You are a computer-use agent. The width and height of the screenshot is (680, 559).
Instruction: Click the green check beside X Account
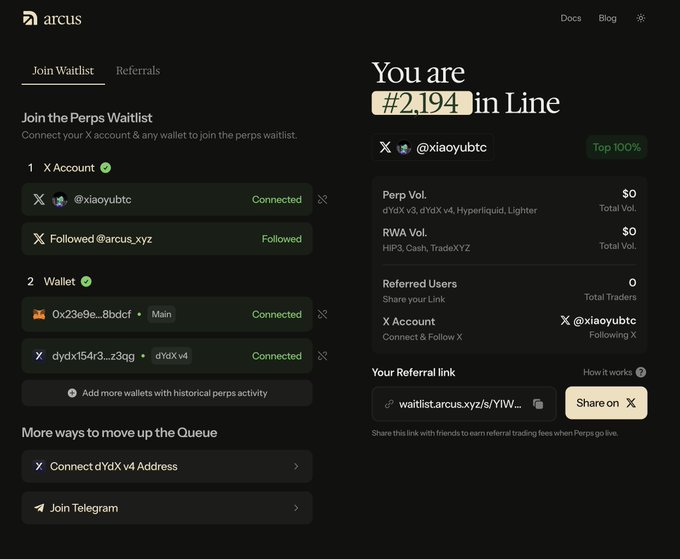[105, 168]
